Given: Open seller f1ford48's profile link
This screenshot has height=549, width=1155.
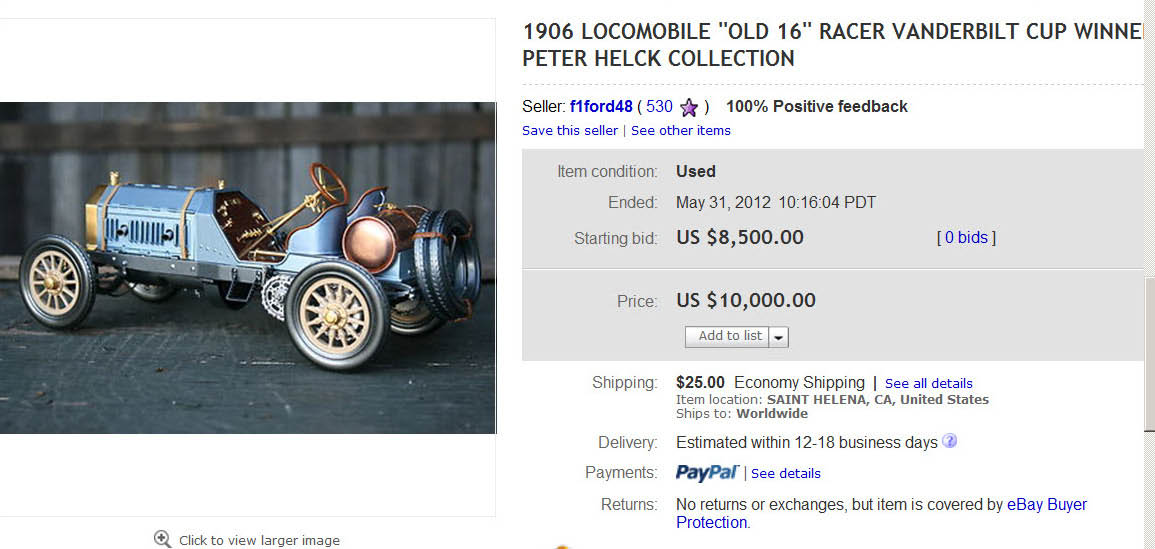Looking at the screenshot, I should pyautogui.click(x=601, y=106).
